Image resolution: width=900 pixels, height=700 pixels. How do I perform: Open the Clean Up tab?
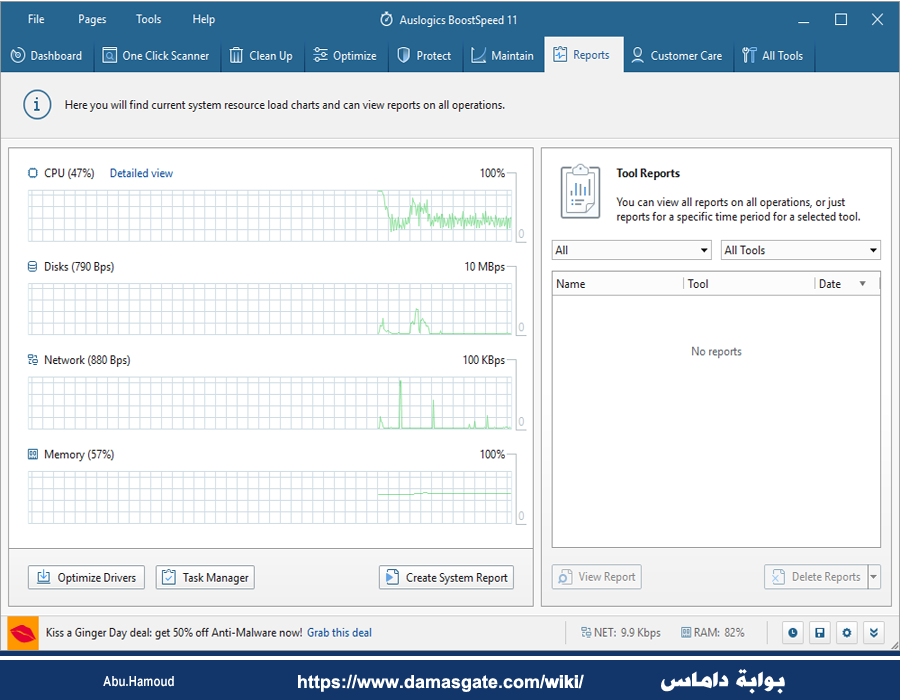coord(262,55)
